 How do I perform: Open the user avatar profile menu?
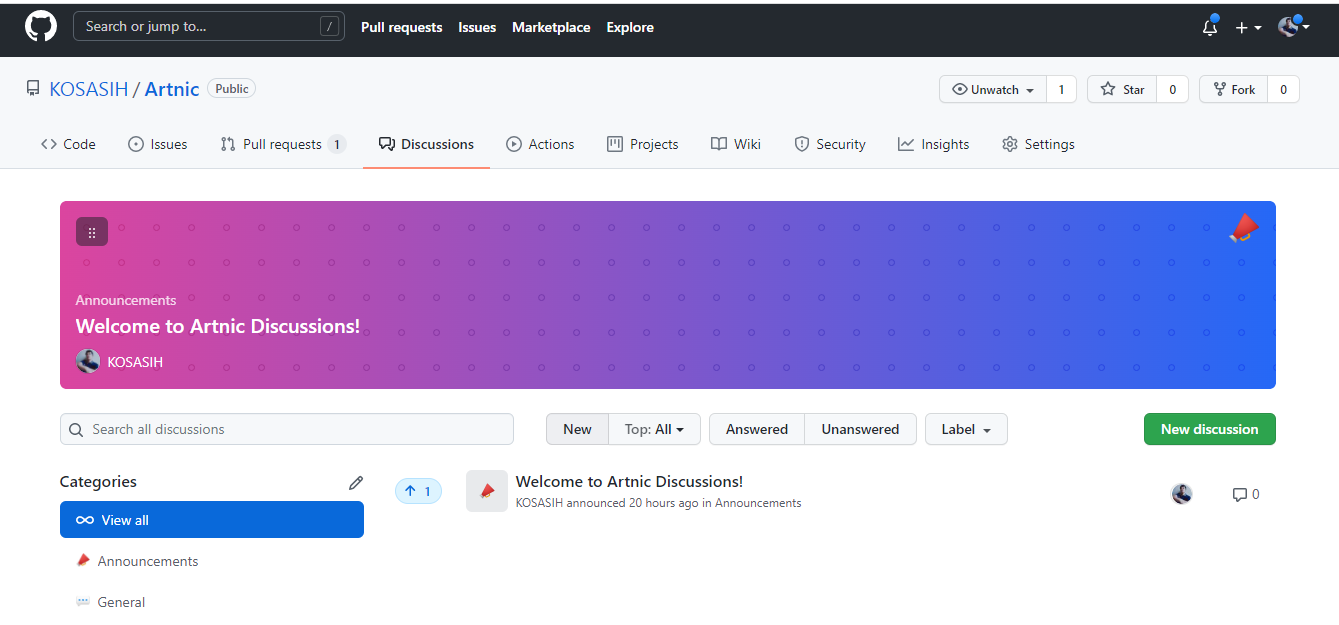pyautogui.click(x=1294, y=27)
